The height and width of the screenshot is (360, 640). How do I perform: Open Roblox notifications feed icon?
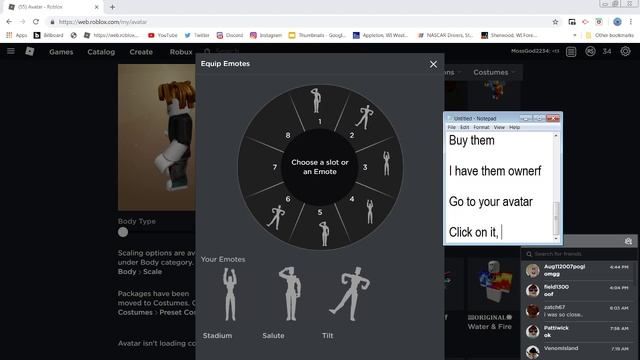coord(571,51)
